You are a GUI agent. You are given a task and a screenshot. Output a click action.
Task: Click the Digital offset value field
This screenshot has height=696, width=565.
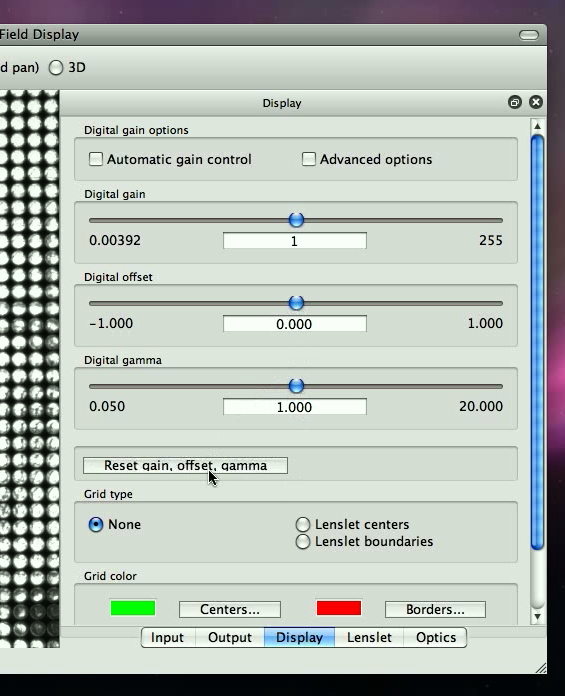coord(295,324)
